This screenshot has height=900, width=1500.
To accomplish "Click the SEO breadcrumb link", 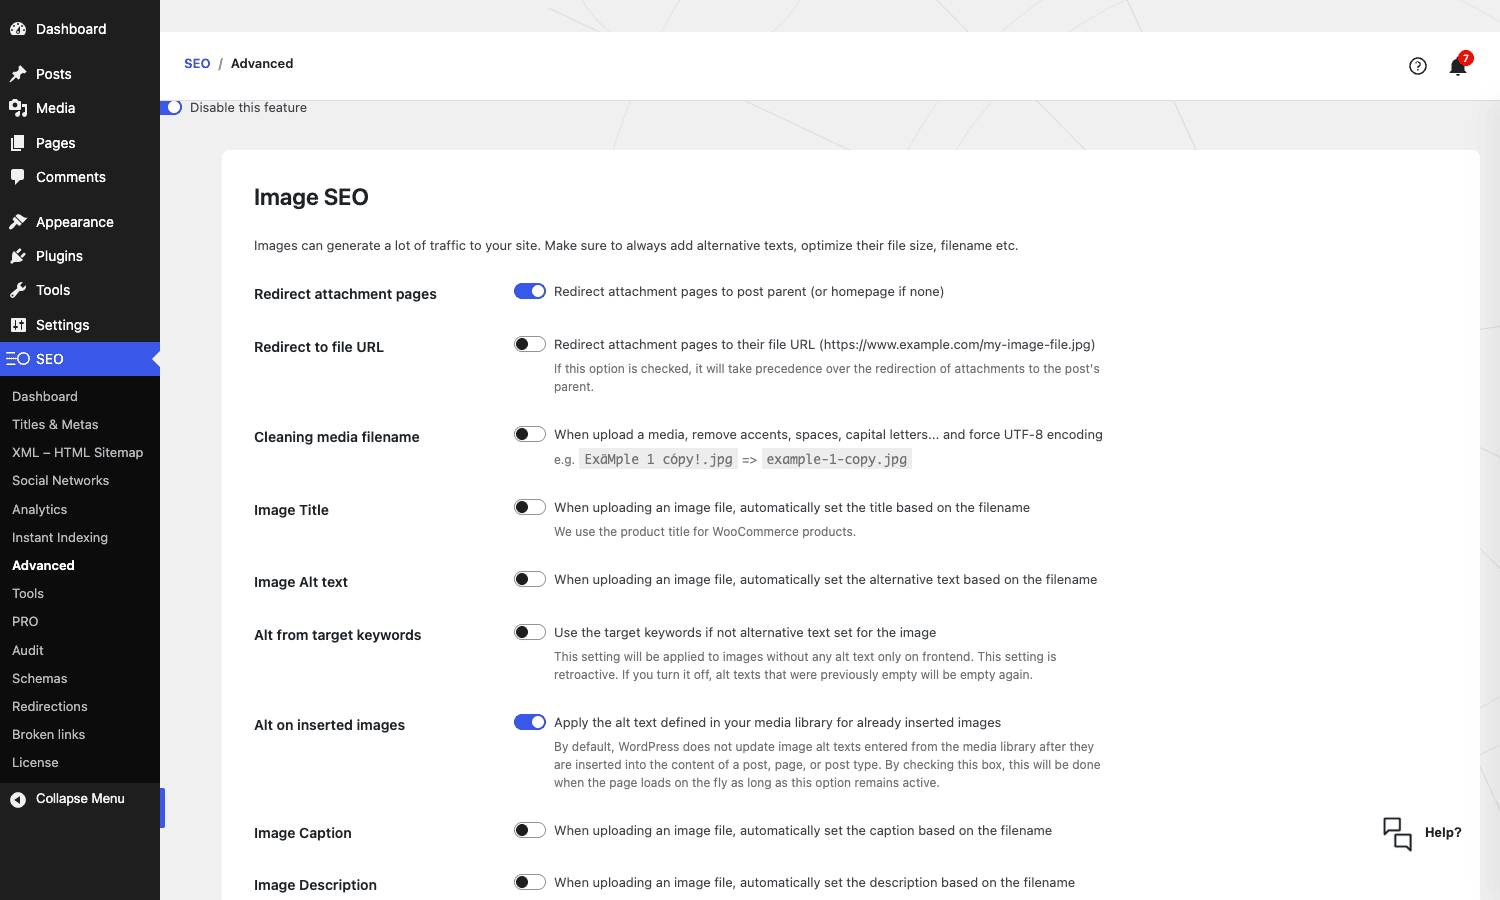I will [x=197, y=63].
